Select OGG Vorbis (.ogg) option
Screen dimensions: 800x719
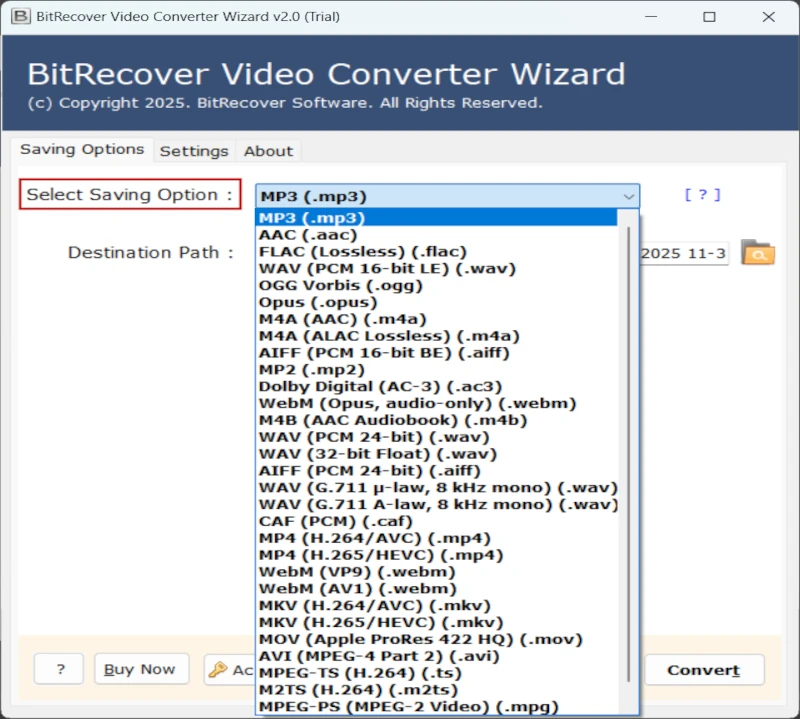(x=436, y=285)
